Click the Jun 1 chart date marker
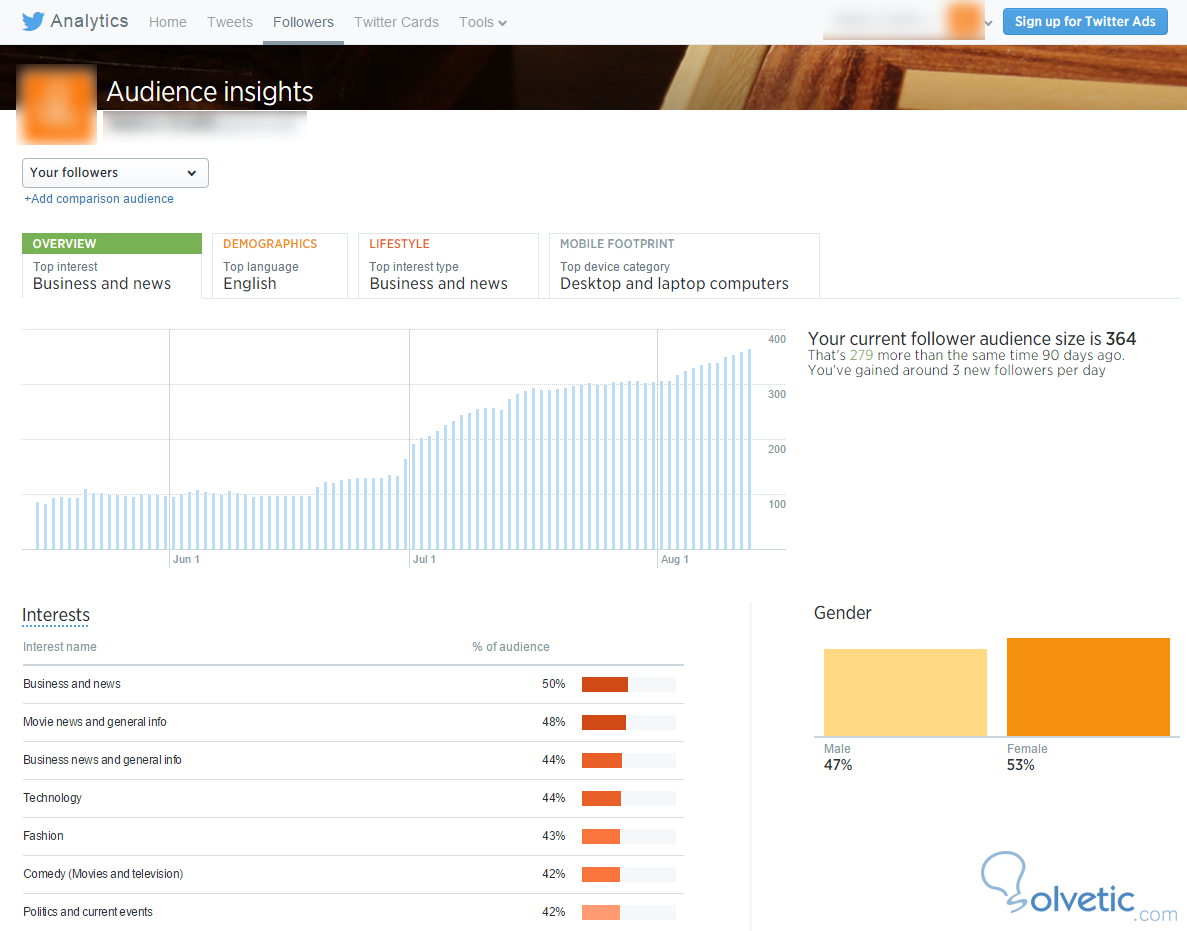 (x=186, y=559)
